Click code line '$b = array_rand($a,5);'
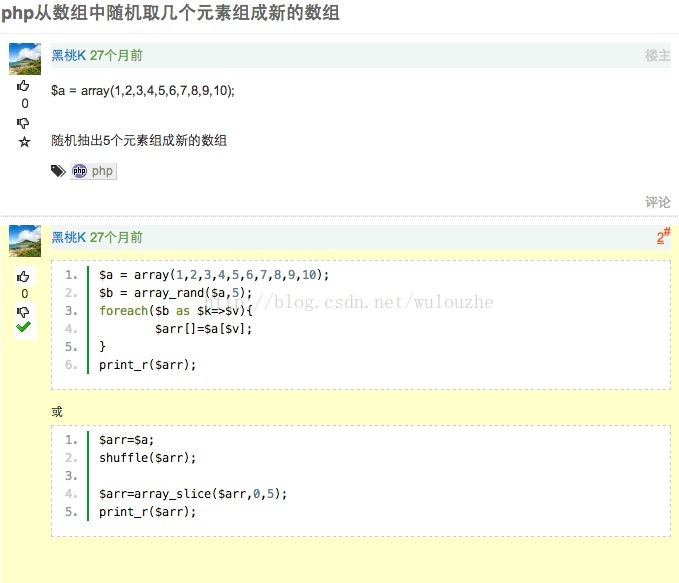679x583 pixels. coord(175,293)
